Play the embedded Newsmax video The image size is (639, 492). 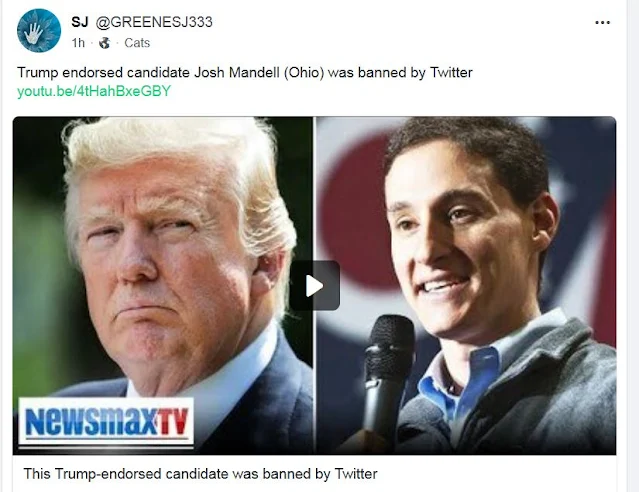tap(315, 286)
